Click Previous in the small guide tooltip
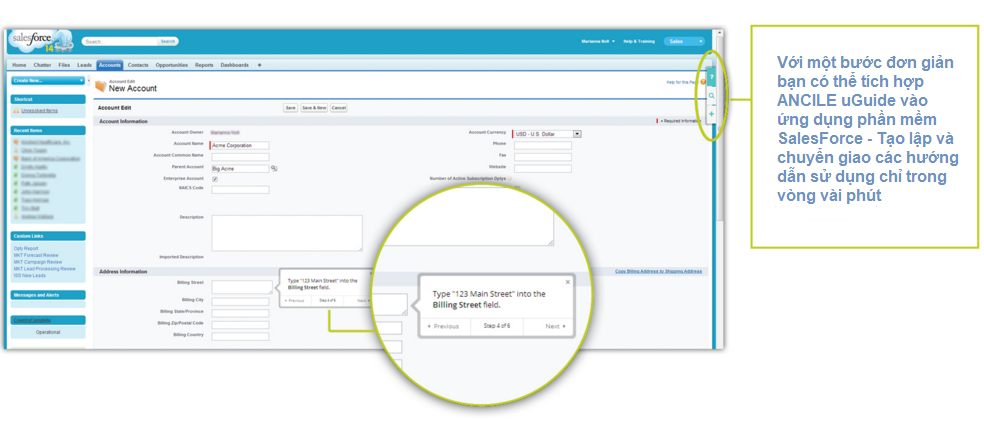The image size is (984, 421). [x=294, y=301]
